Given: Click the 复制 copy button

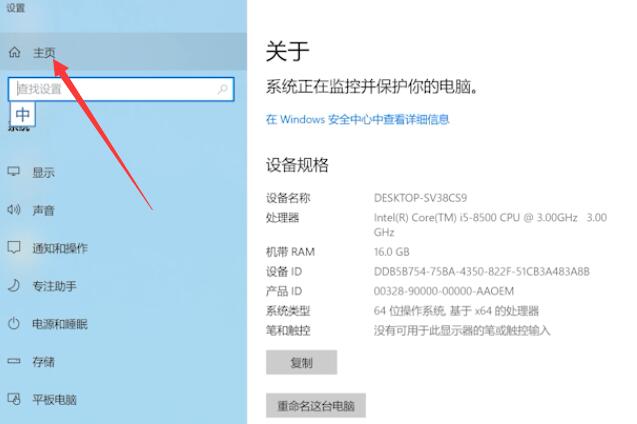Looking at the screenshot, I should (x=301, y=362).
